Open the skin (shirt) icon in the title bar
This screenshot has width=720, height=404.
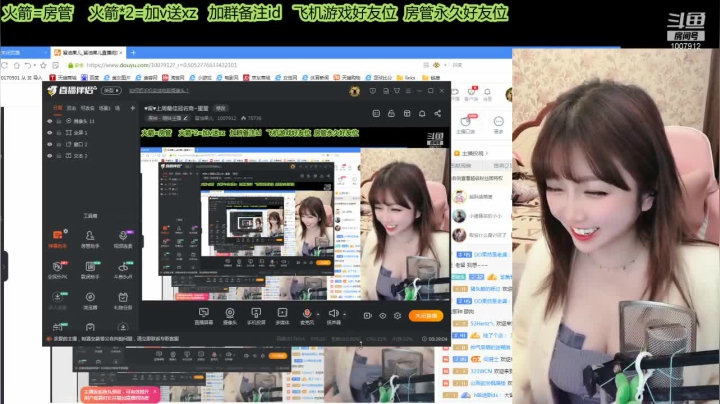[397, 91]
